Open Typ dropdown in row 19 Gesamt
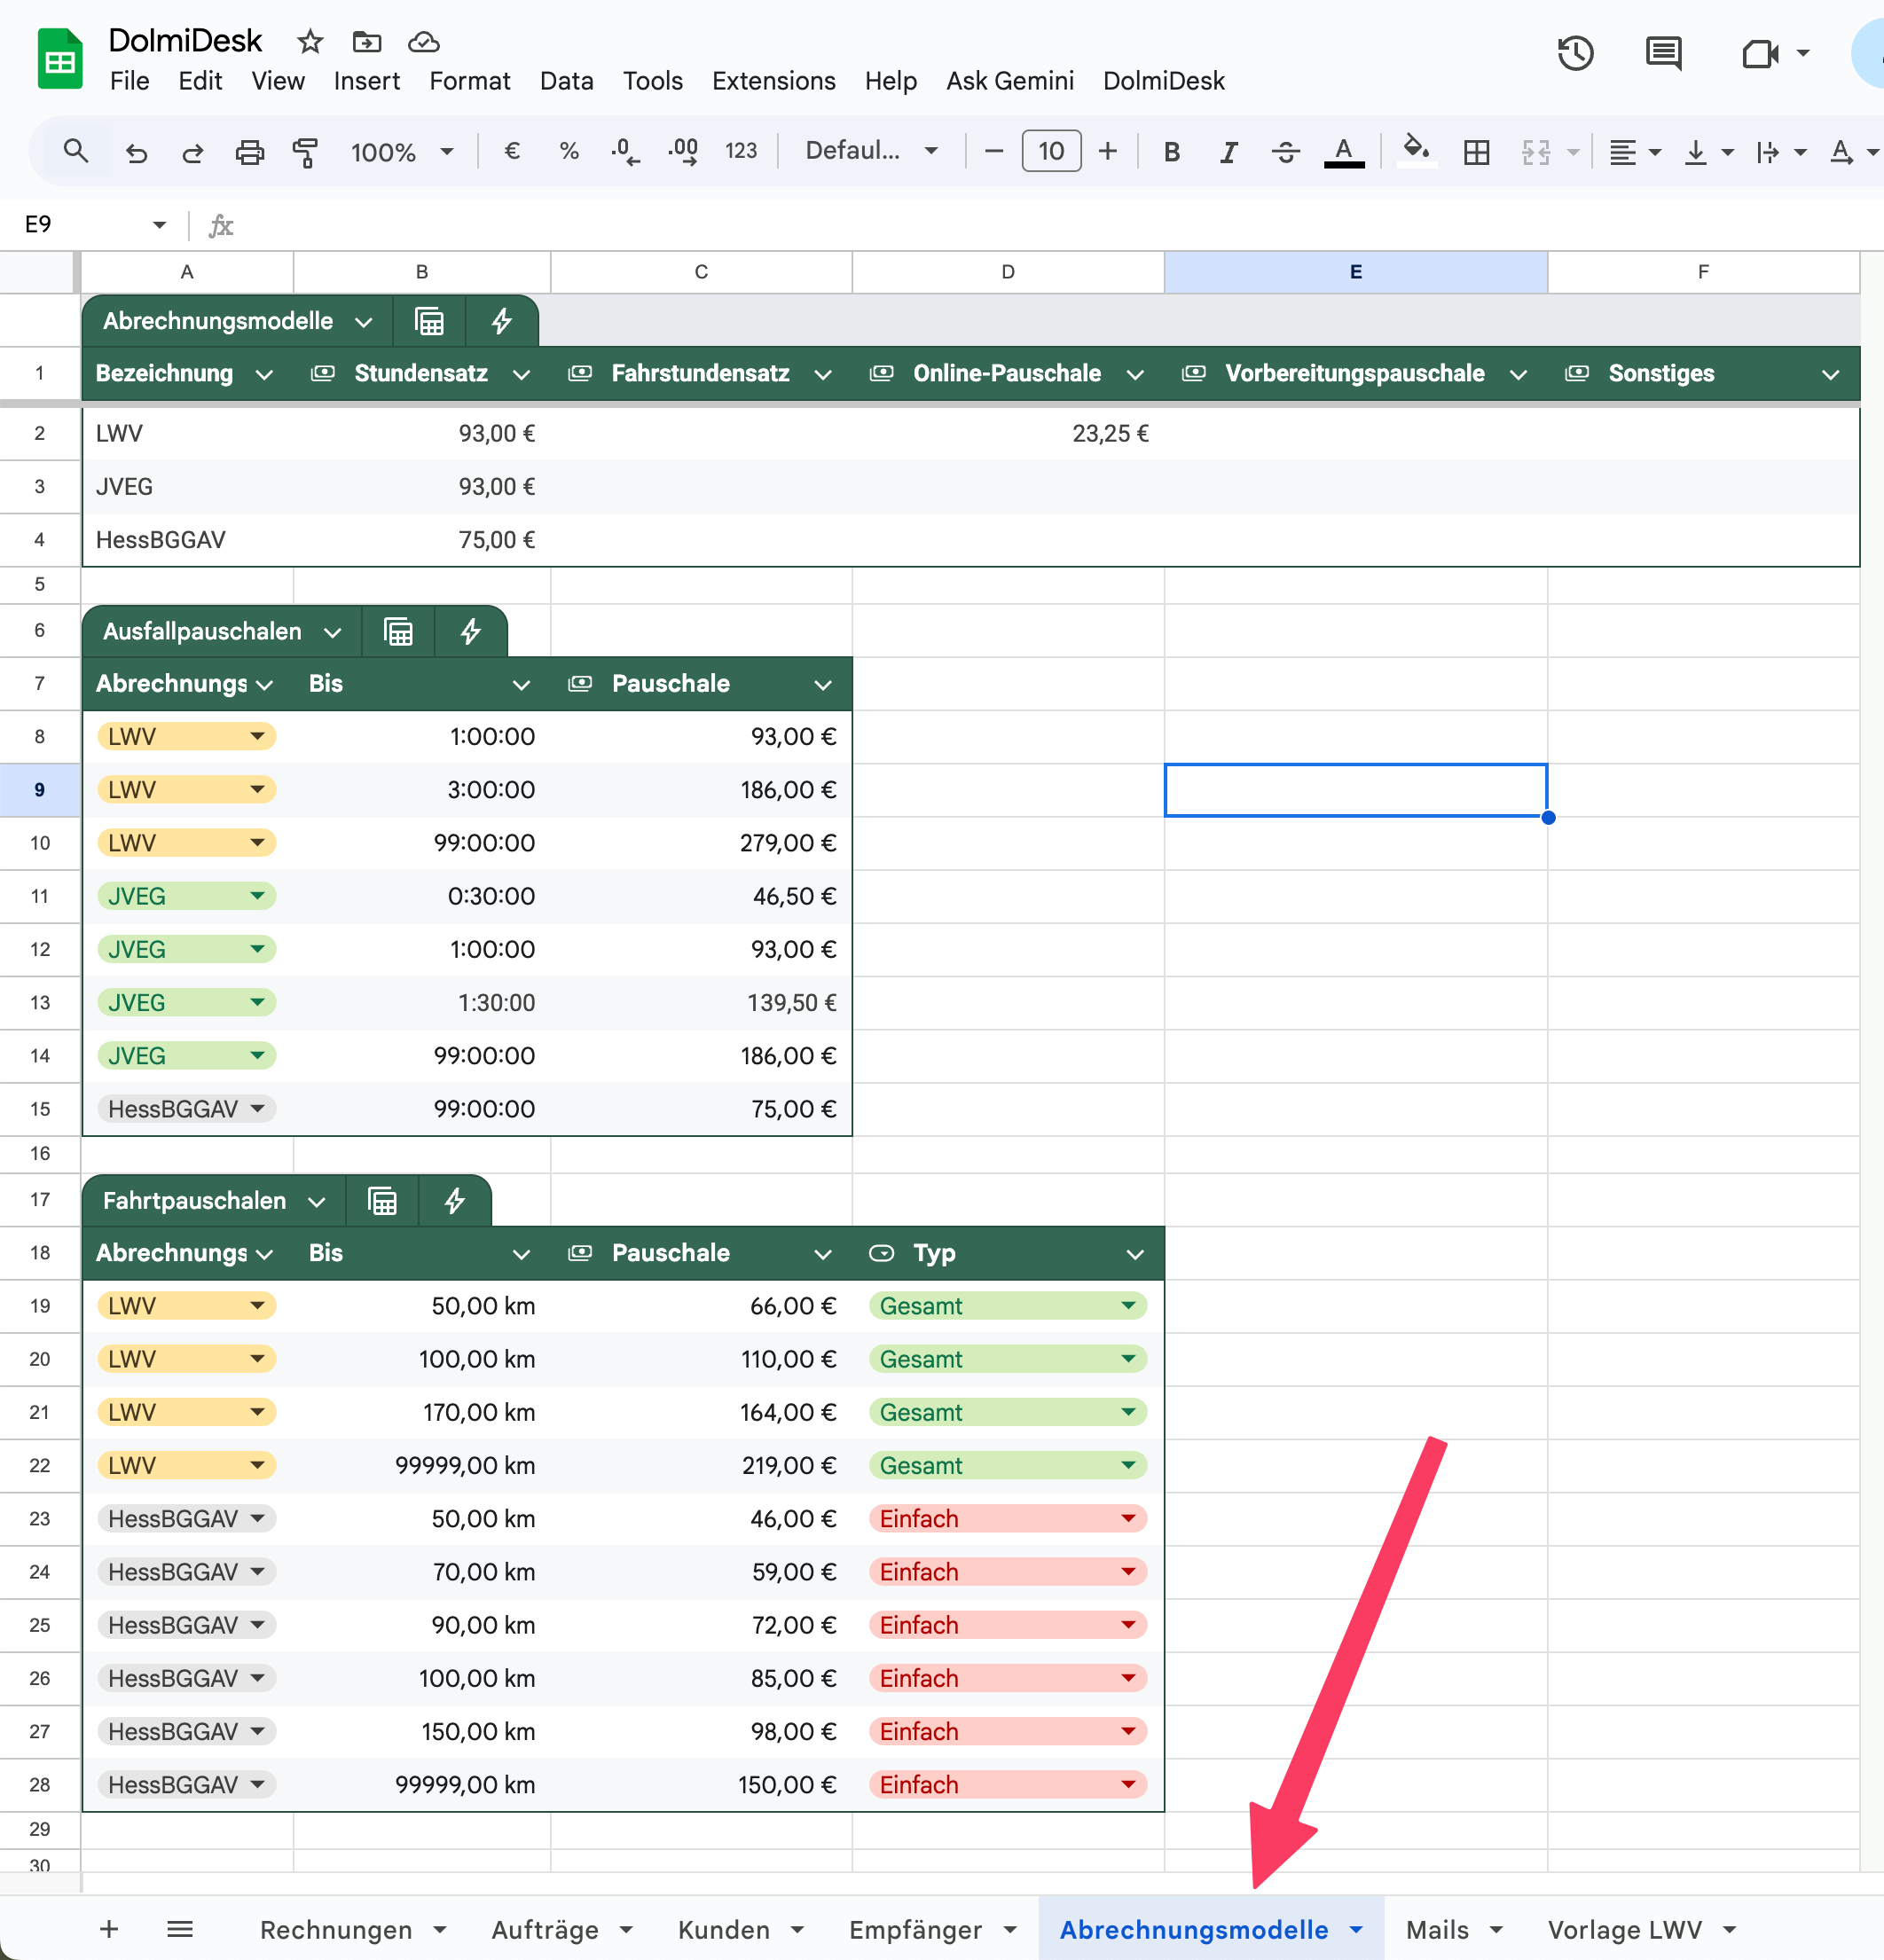Image resolution: width=1884 pixels, height=1960 pixels. click(x=1128, y=1306)
